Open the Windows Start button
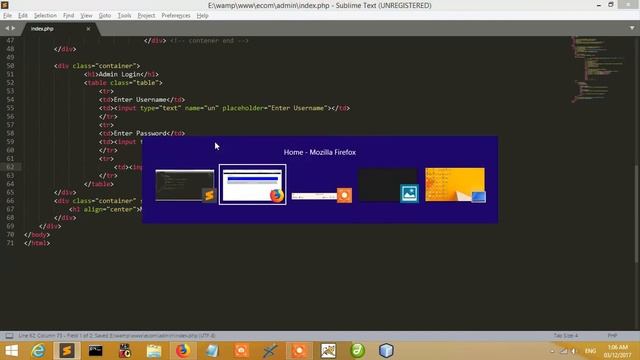640x360 pixels. (x=11, y=351)
